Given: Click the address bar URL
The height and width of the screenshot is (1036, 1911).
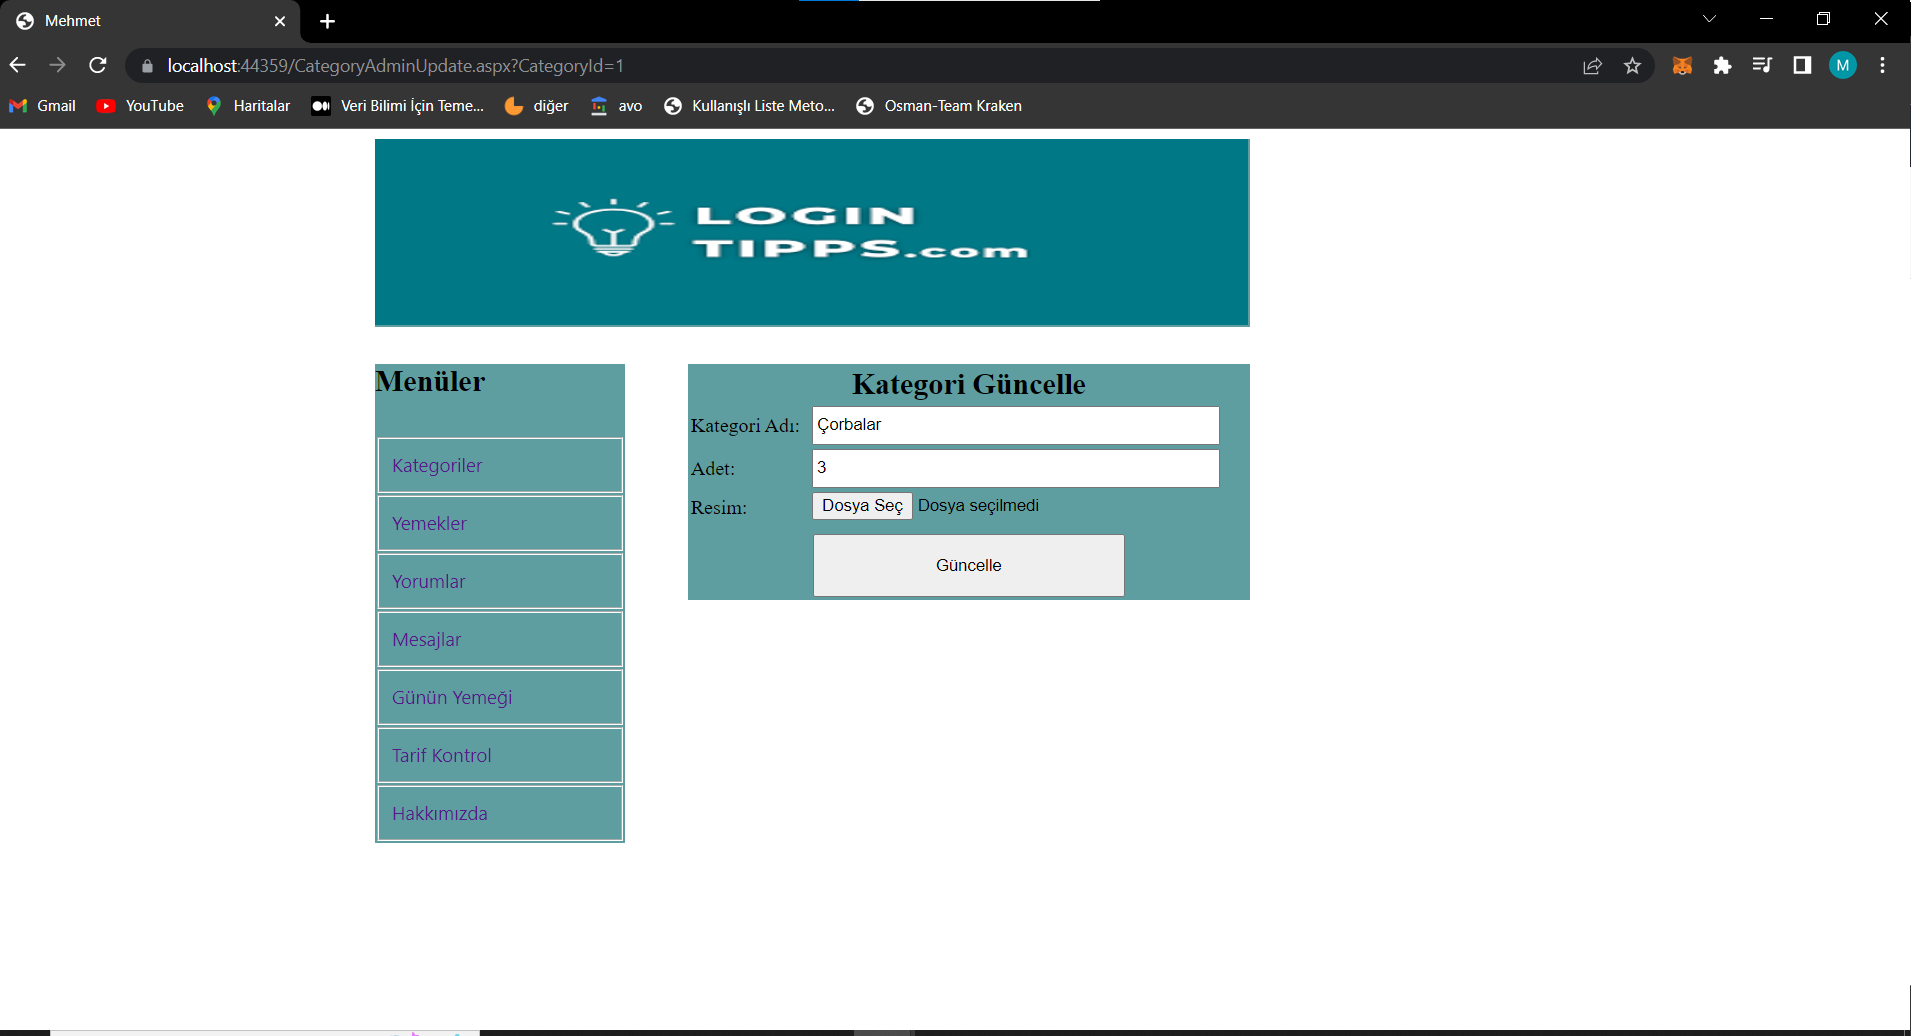Looking at the screenshot, I should point(396,66).
